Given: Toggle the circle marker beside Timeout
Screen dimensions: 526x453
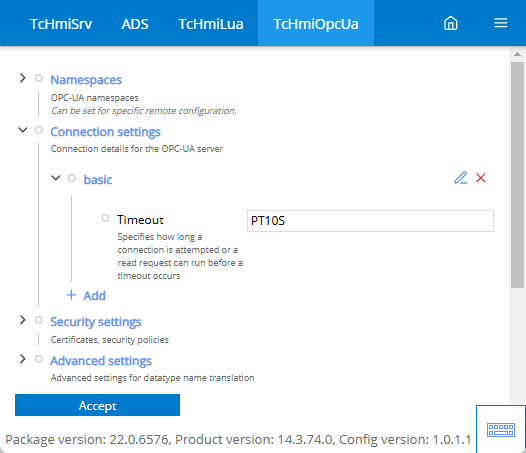Looking at the screenshot, I should click(x=105, y=218).
